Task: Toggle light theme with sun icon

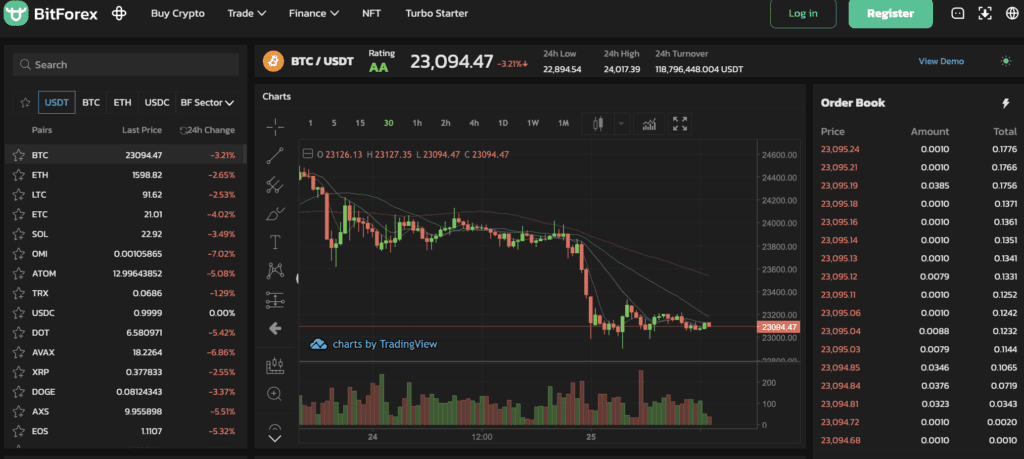Action: pyautogui.click(x=1006, y=61)
